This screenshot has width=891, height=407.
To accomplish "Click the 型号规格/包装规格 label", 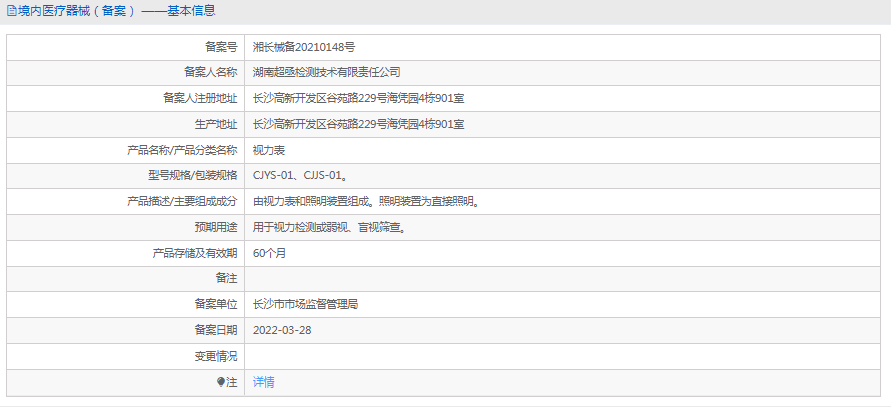I will [x=193, y=176].
